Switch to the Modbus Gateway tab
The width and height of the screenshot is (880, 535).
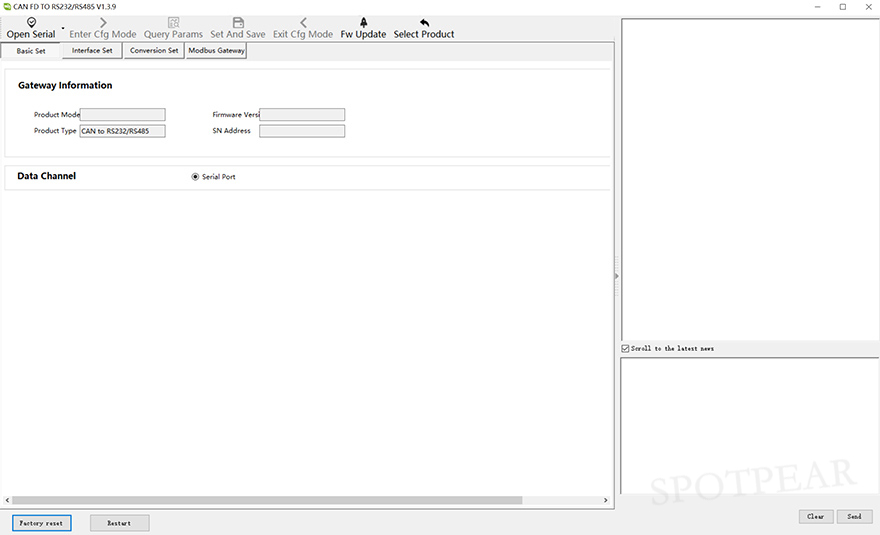point(216,51)
